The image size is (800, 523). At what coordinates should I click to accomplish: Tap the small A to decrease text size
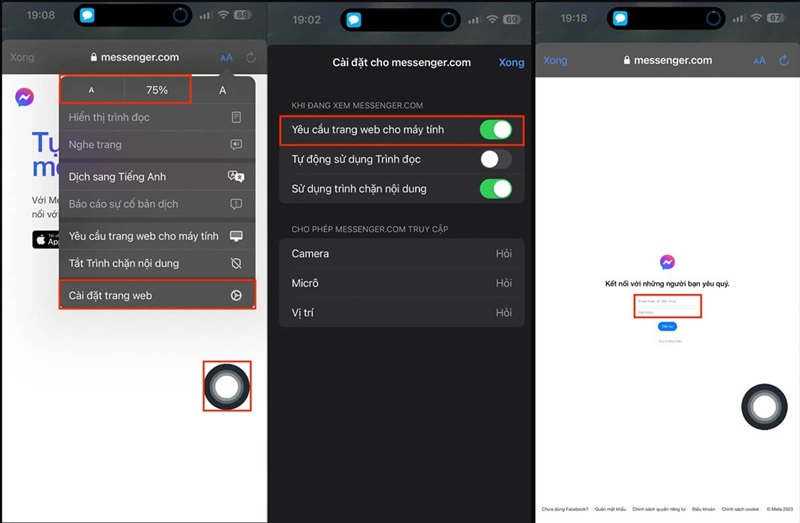tap(91, 90)
